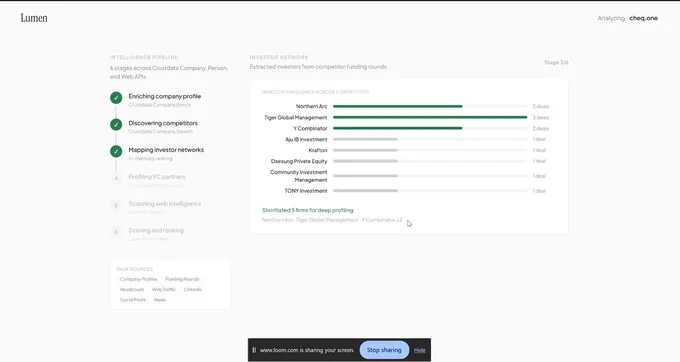Click 'In-memory ranking' subtitle
This screenshot has height=362, width=680.
click(150, 159)
